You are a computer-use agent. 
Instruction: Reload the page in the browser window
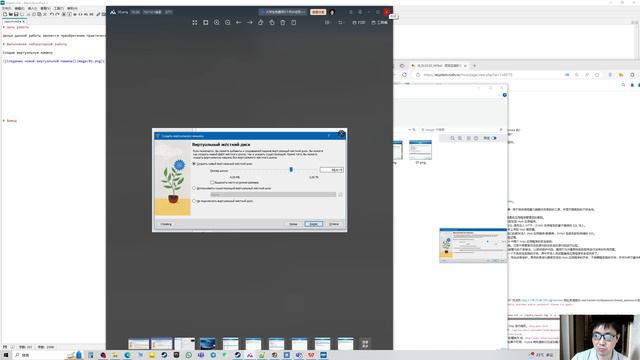[404, 75]
